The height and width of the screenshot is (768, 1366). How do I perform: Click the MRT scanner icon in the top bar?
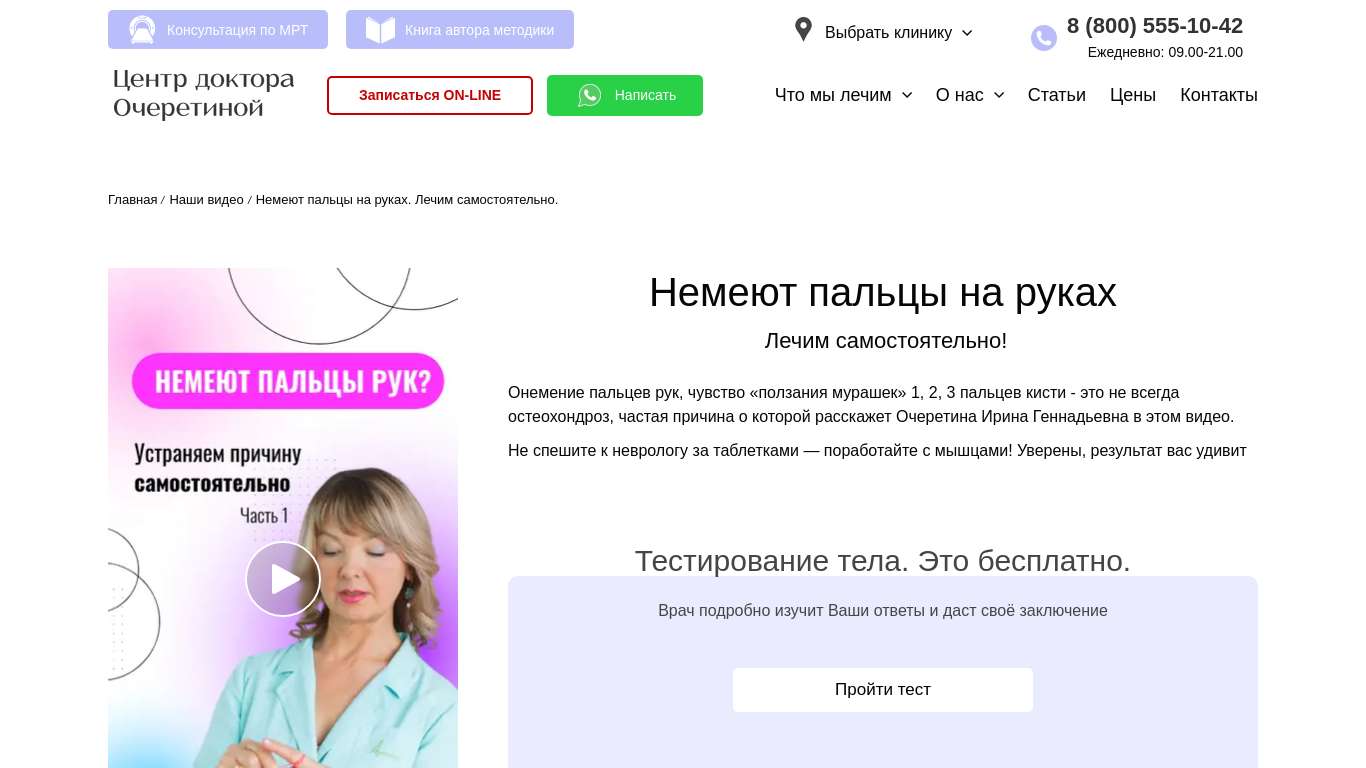[x=142, y=30]
